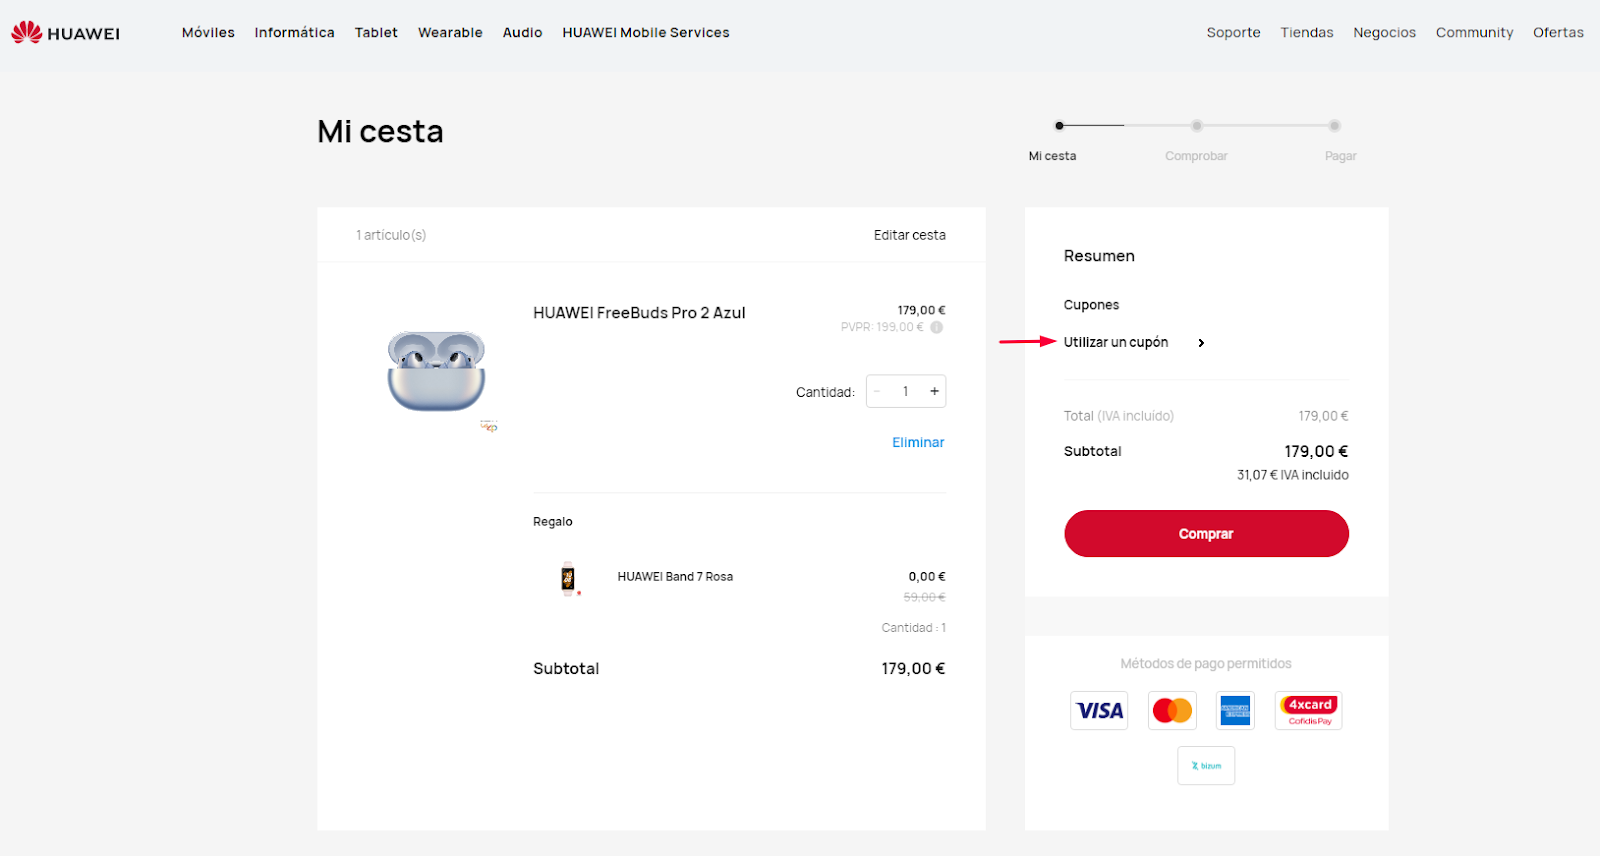Select the 1 artículo(s) text

click(x=391, y=235)
